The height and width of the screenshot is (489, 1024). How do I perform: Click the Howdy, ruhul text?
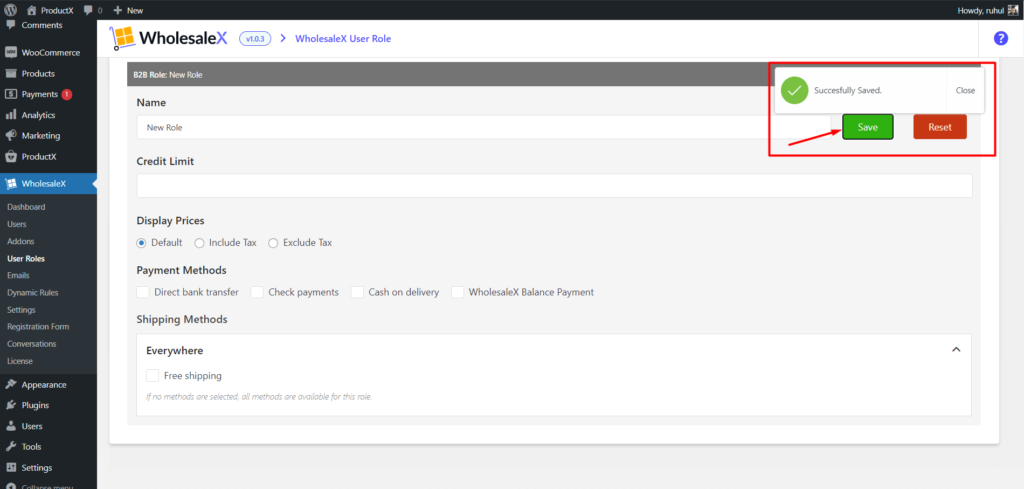(x=980, y=10)
